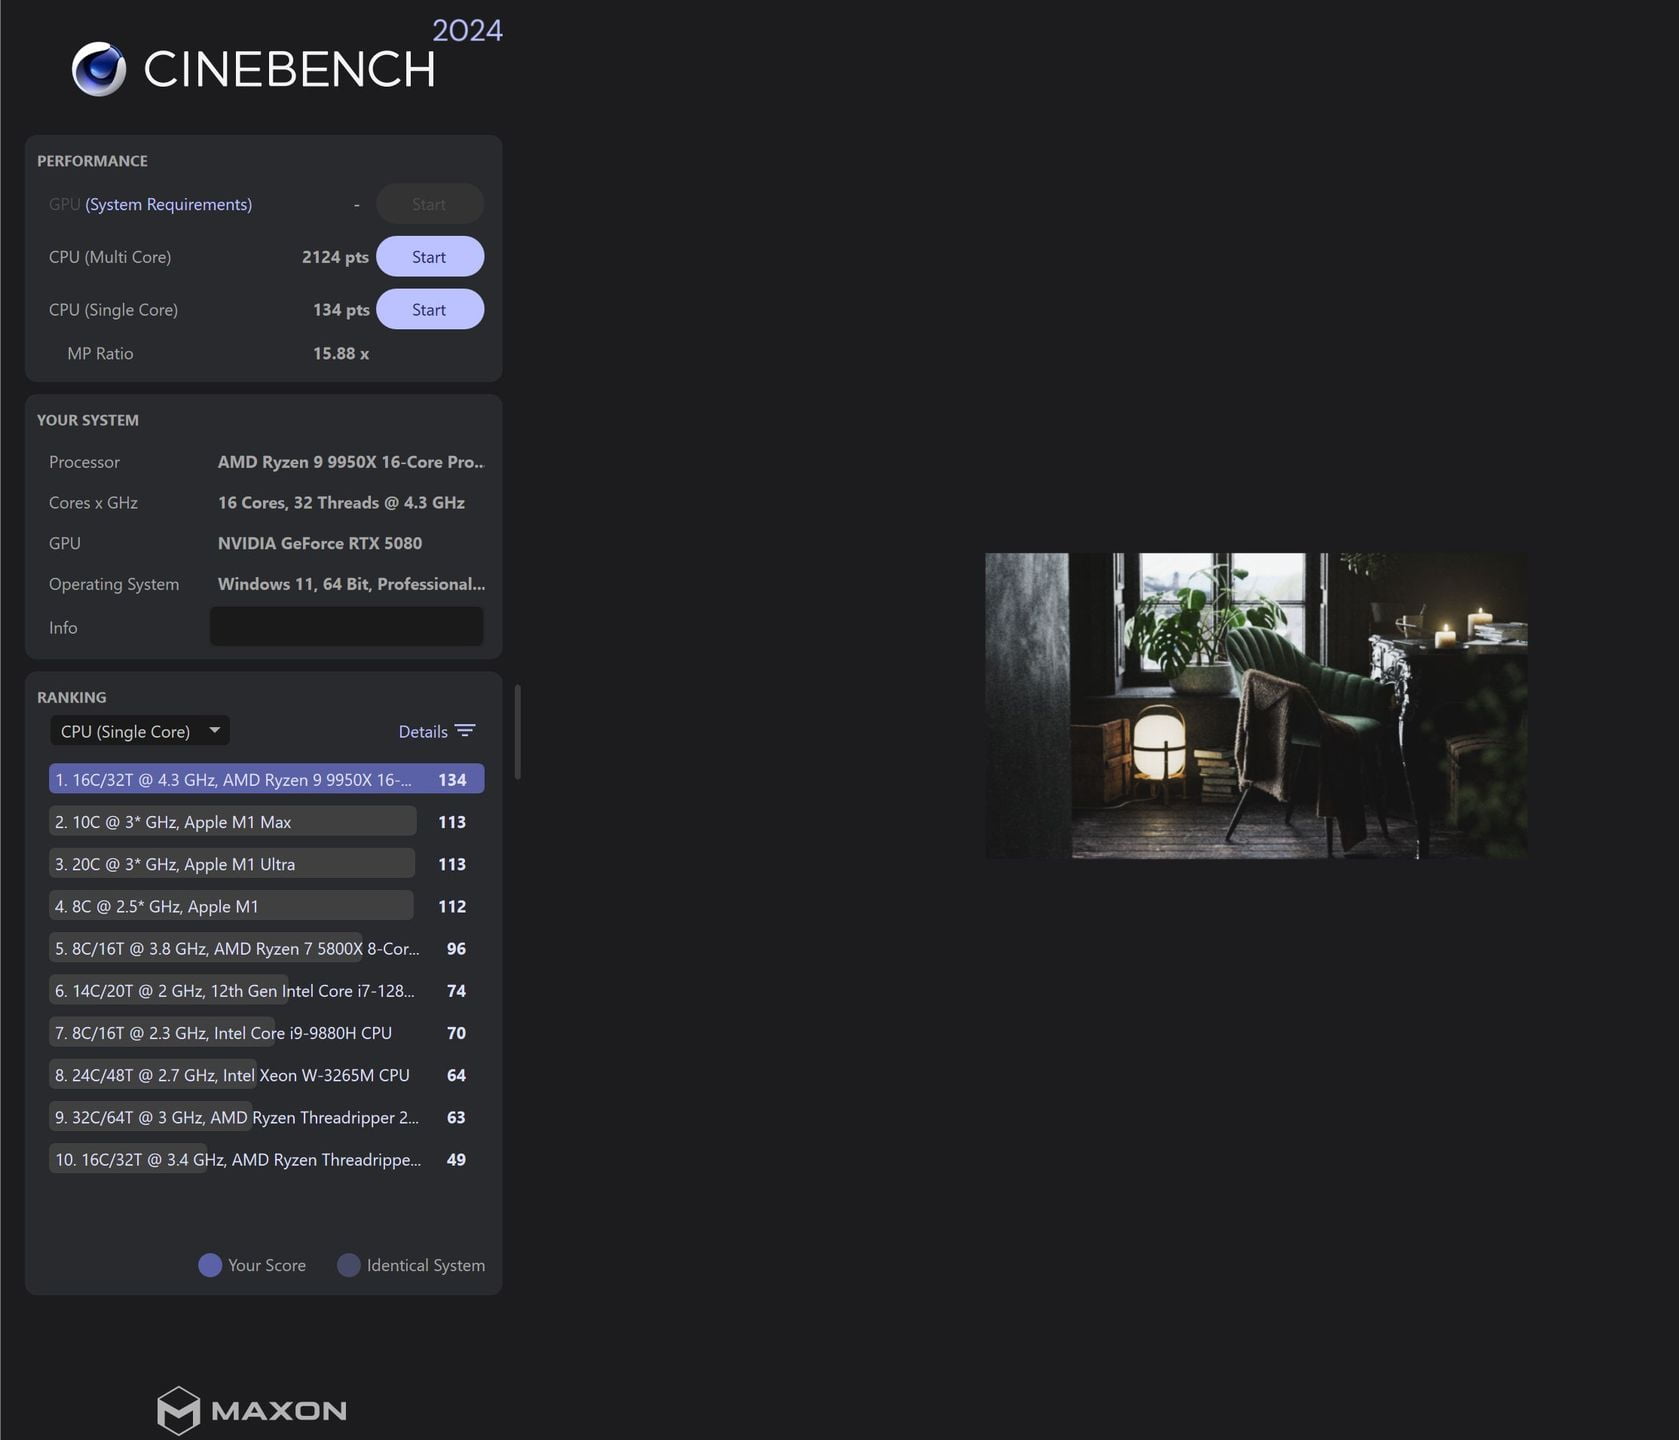Click the YOUR SYSTEM section heading

88,420
